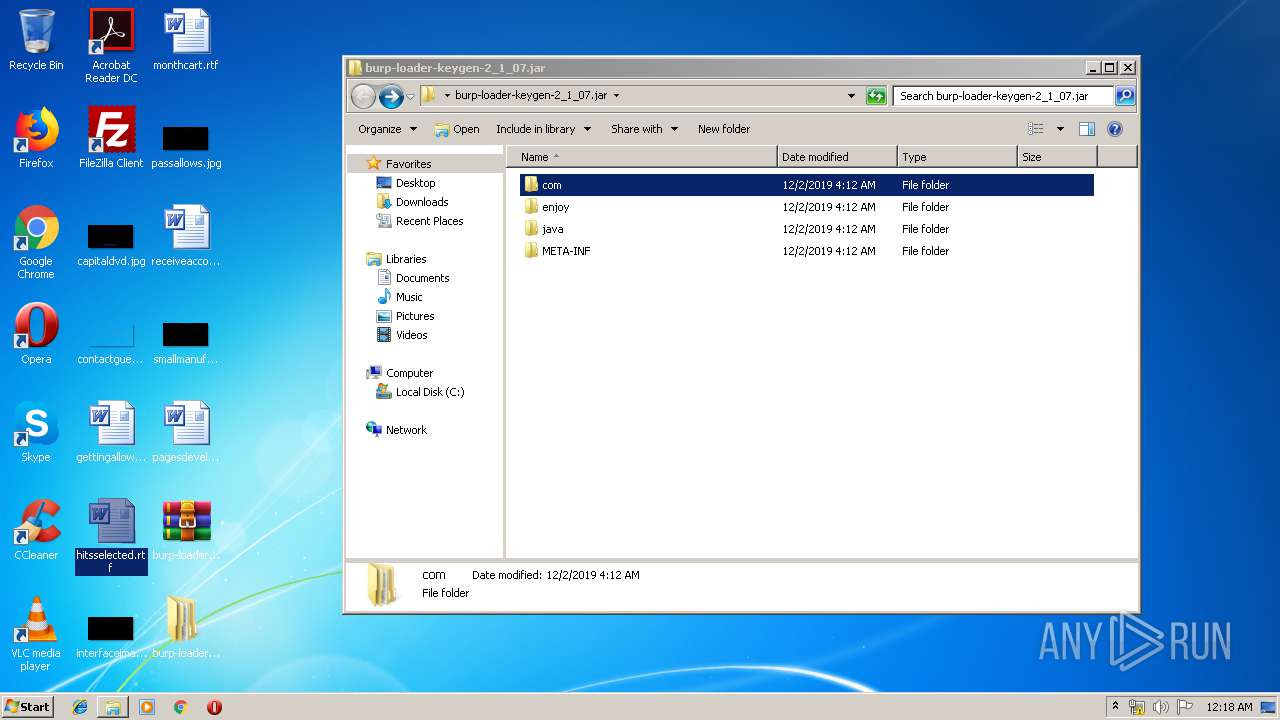This screenshot has height=720, width=1280.
Task: Click the Change your view icon
Action: [1036, 129]
